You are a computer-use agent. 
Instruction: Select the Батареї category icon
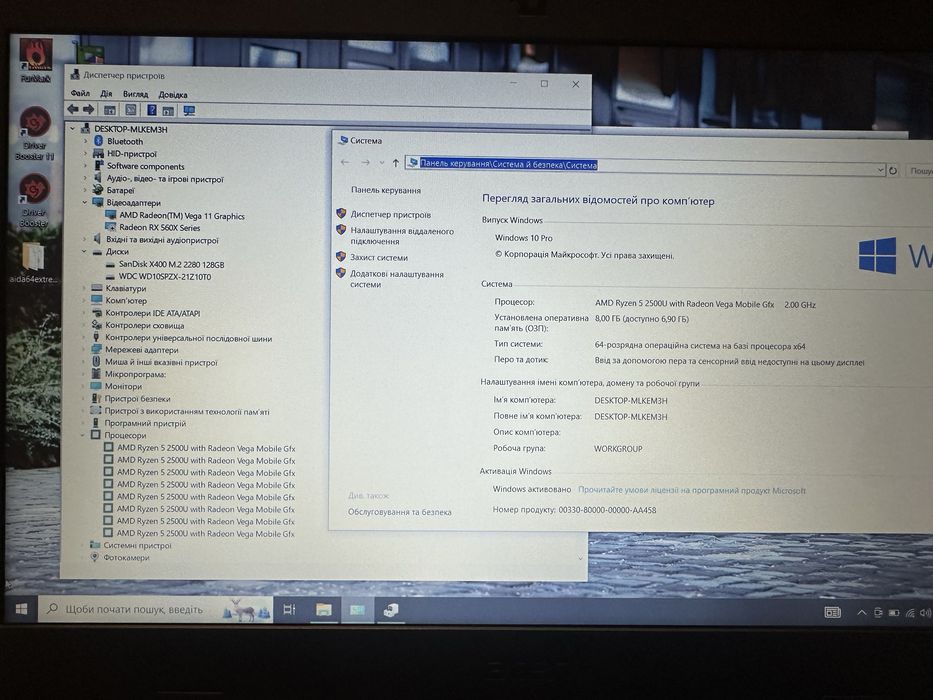[x=98, y=190]
